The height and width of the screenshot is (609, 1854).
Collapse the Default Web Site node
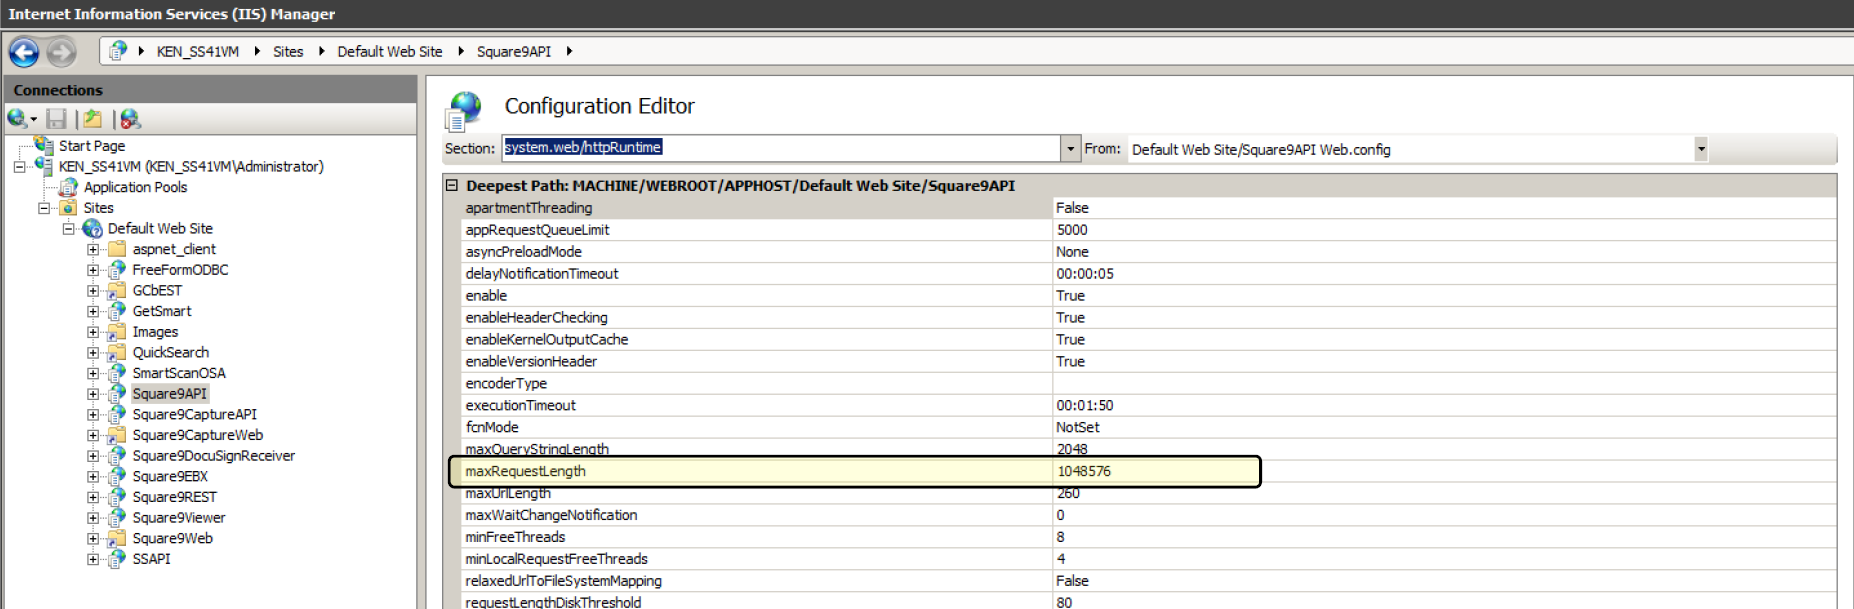pyautogui.click(x=68, y=229)
